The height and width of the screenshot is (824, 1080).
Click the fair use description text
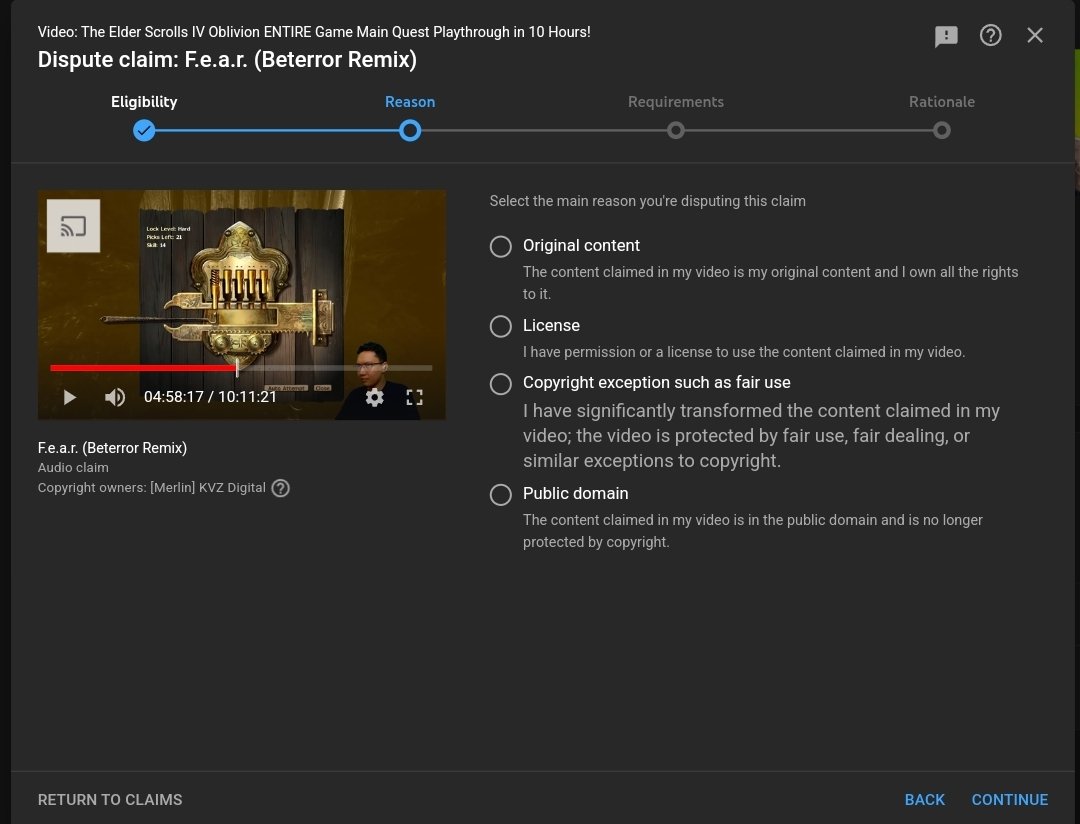pyautogui.click(x=761, y=435)
